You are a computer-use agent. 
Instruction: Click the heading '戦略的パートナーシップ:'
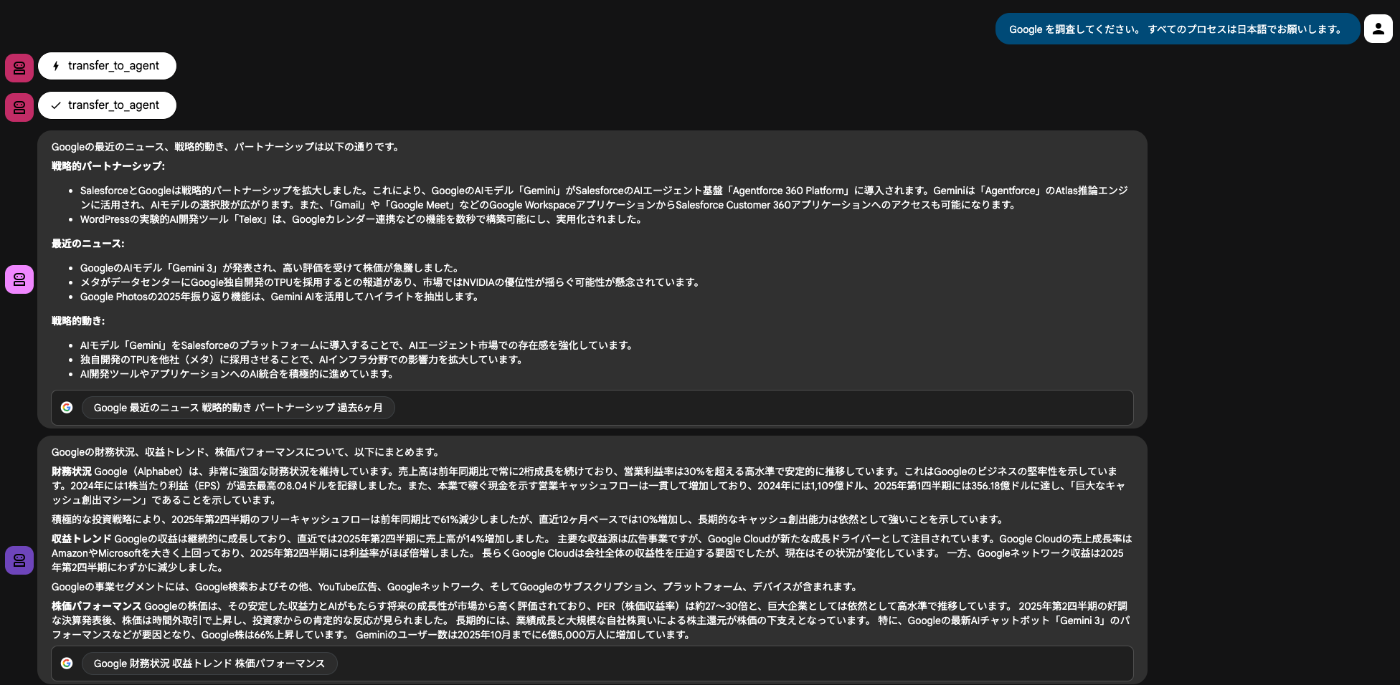tap(108, 166)
